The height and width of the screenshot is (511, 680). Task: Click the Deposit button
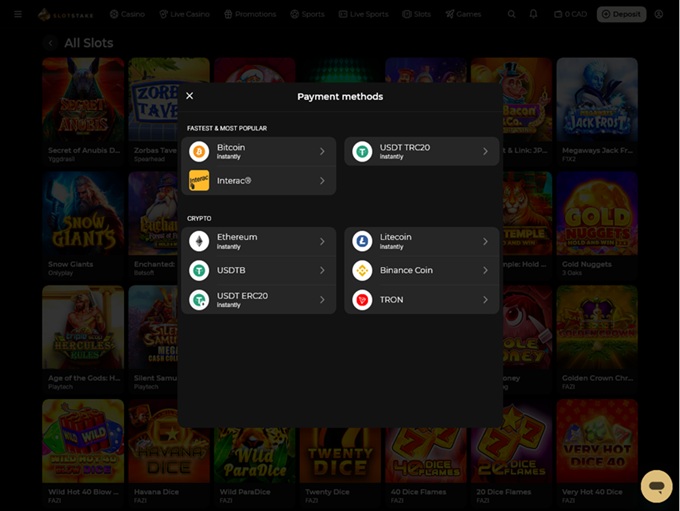click(x=621, y=14)
